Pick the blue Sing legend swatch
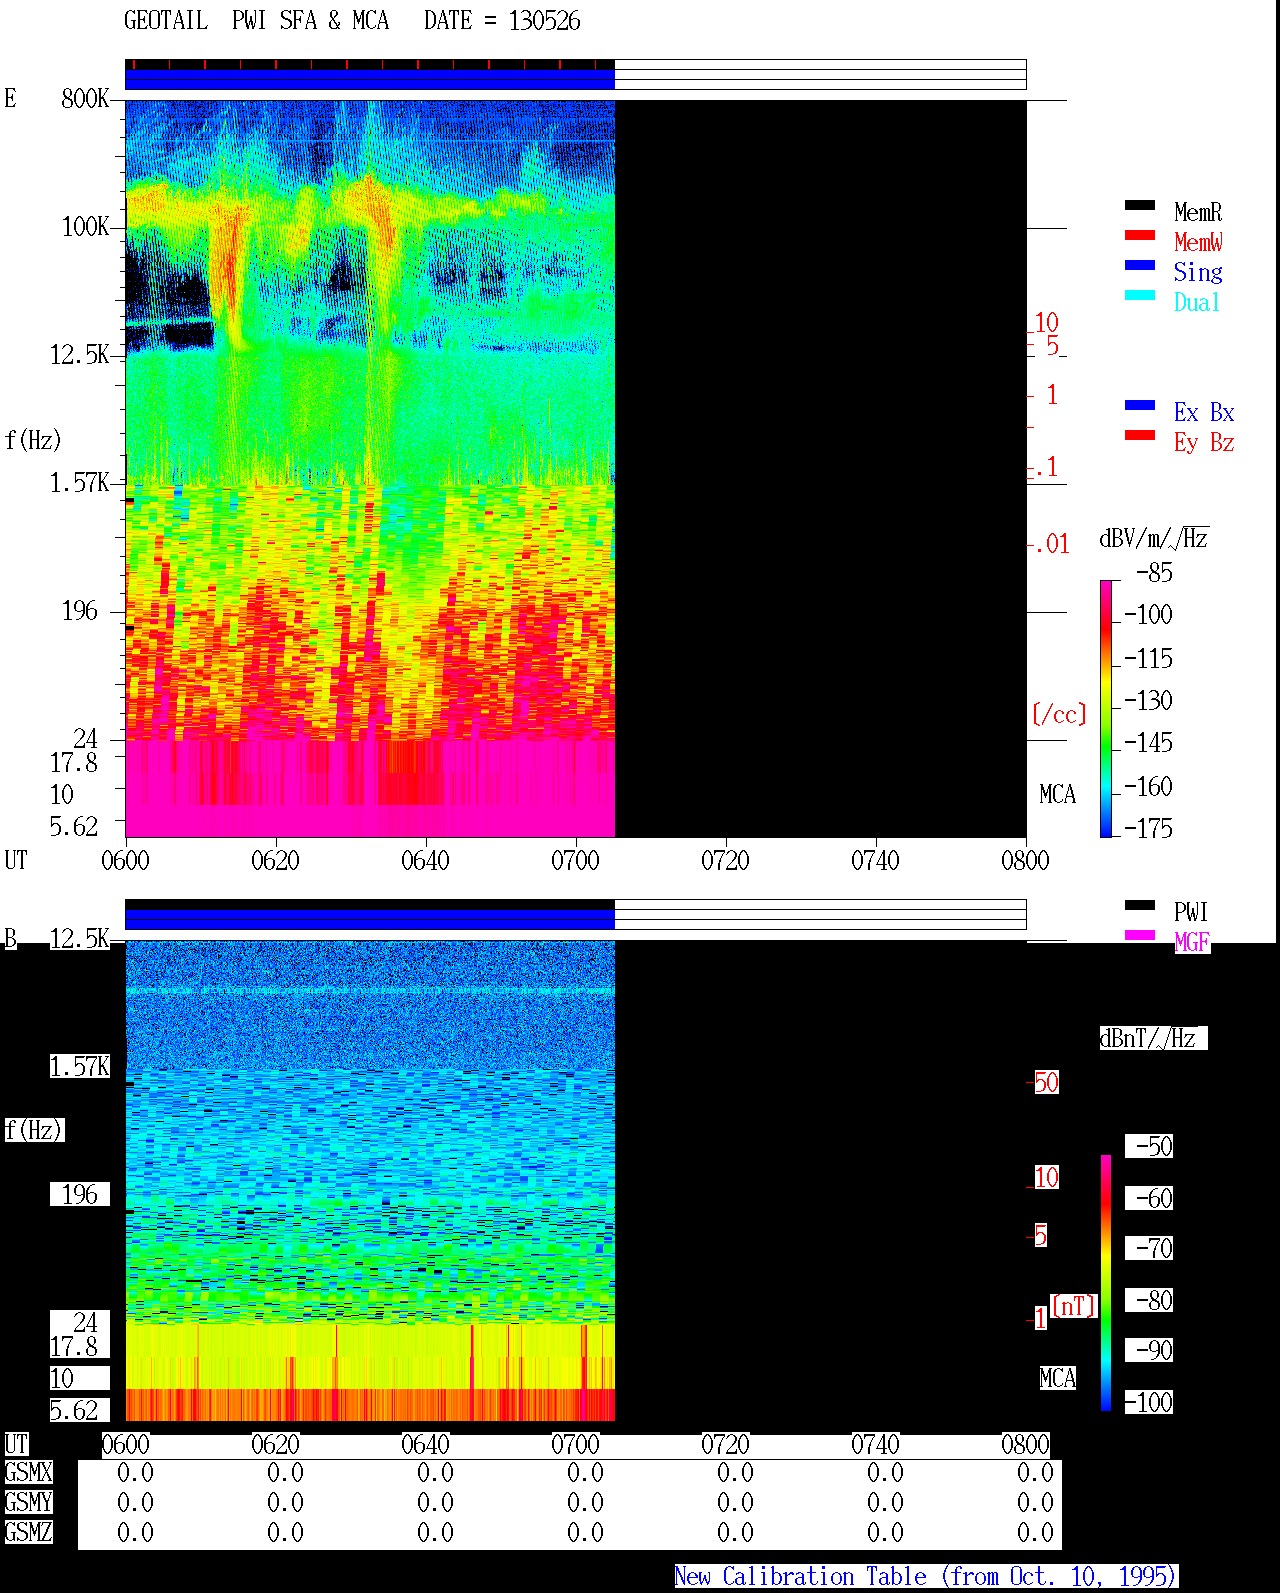This screenshot has width=1280, height=1593. pyautogui.click(x=1140, y=265)
